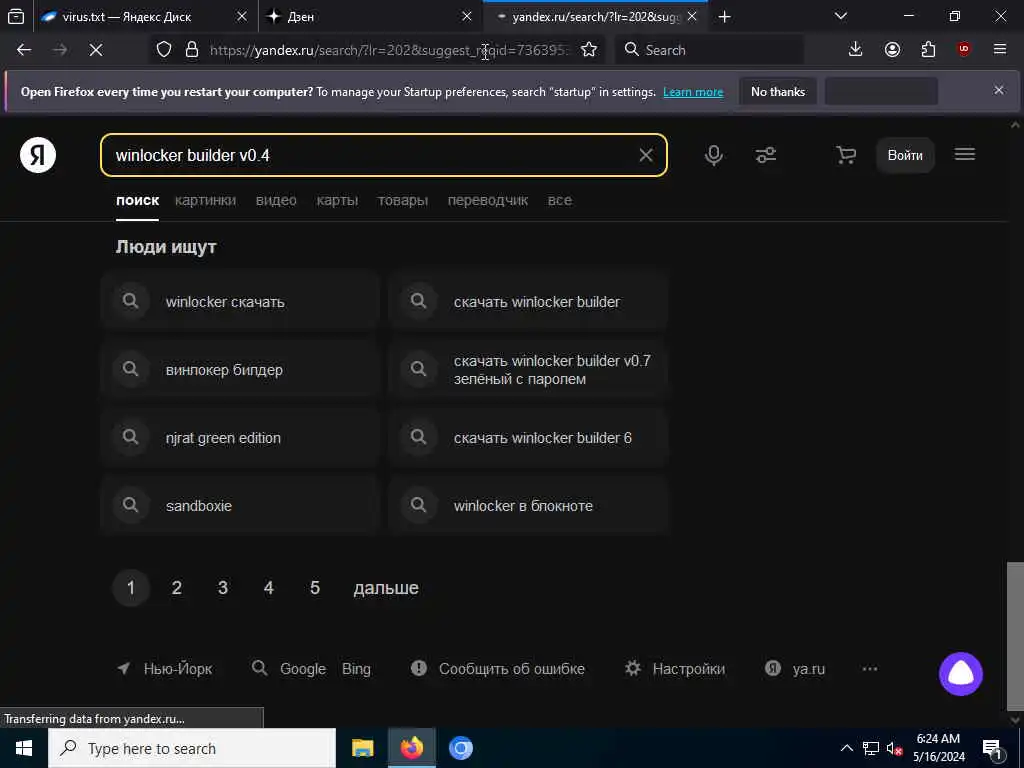Image resolution: width=1024 pixels, height=768 pixels.
Task: Select the видео search tab
Action: pyautogui.click(x=276, y=200)
